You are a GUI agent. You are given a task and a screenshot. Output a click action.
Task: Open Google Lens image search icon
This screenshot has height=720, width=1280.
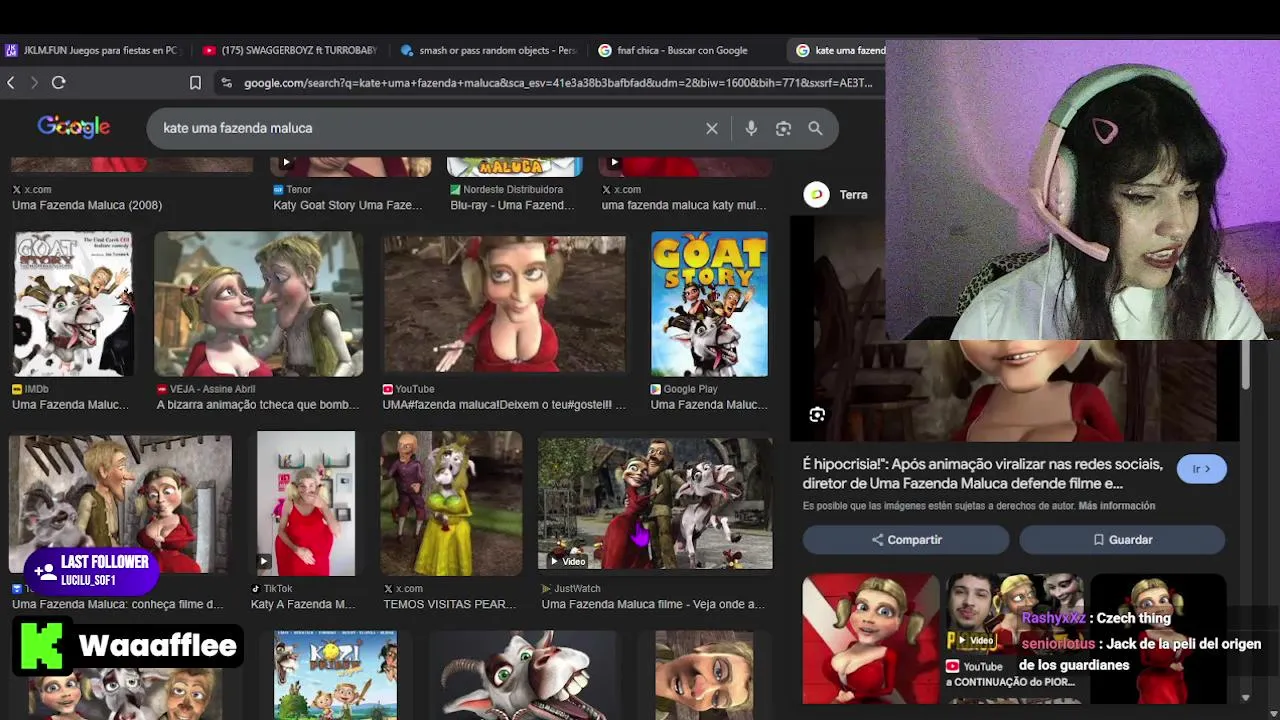783,128
